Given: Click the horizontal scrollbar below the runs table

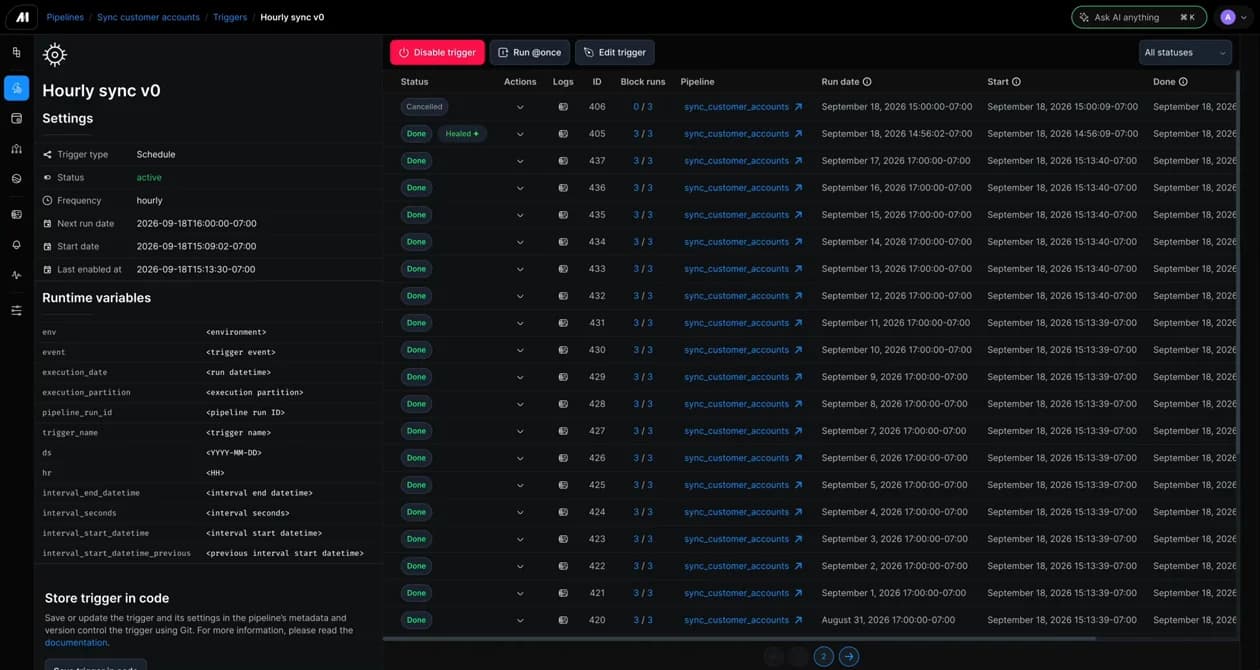Looking at the screenshot, I should point(739,638).
